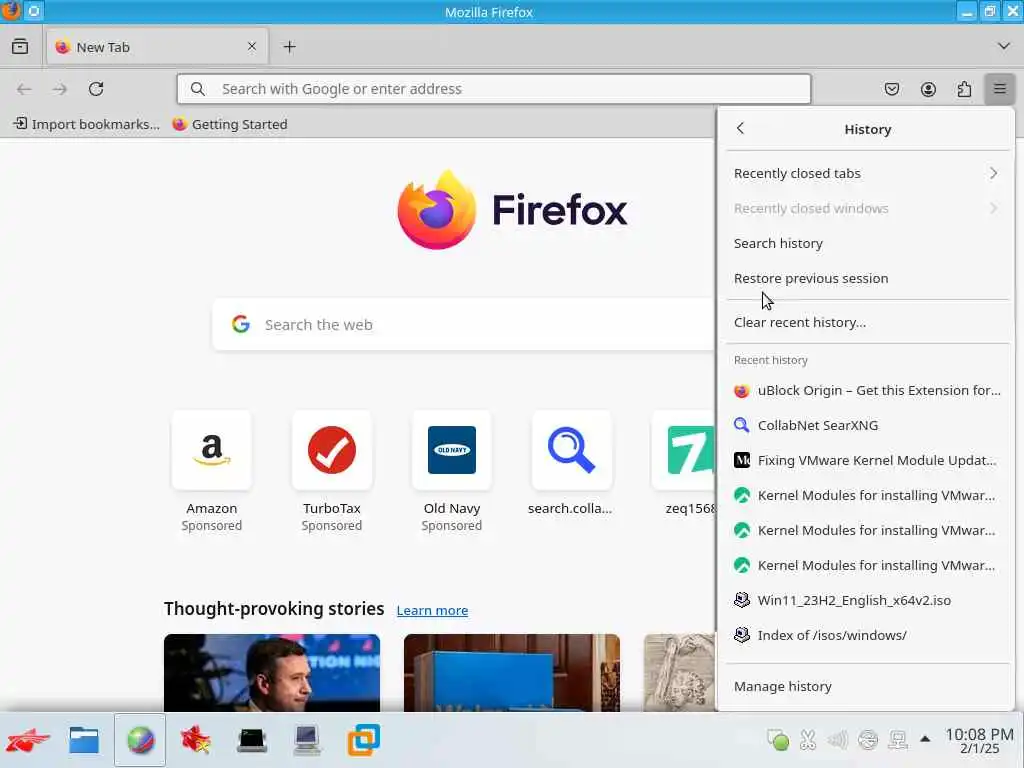Open volume speaker tray icon
The height and width of the screenshot is (768, 1024).
point(838,740)
